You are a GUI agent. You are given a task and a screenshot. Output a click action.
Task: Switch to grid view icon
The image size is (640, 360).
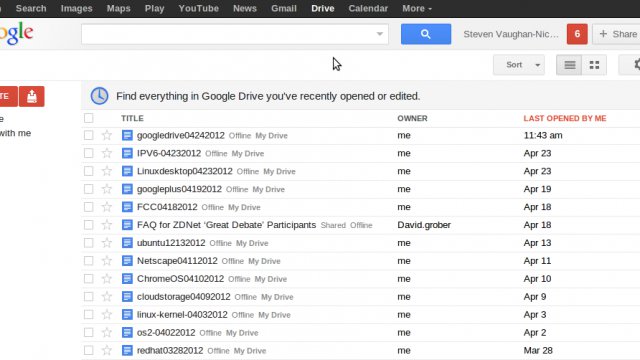tap(594, 65)
